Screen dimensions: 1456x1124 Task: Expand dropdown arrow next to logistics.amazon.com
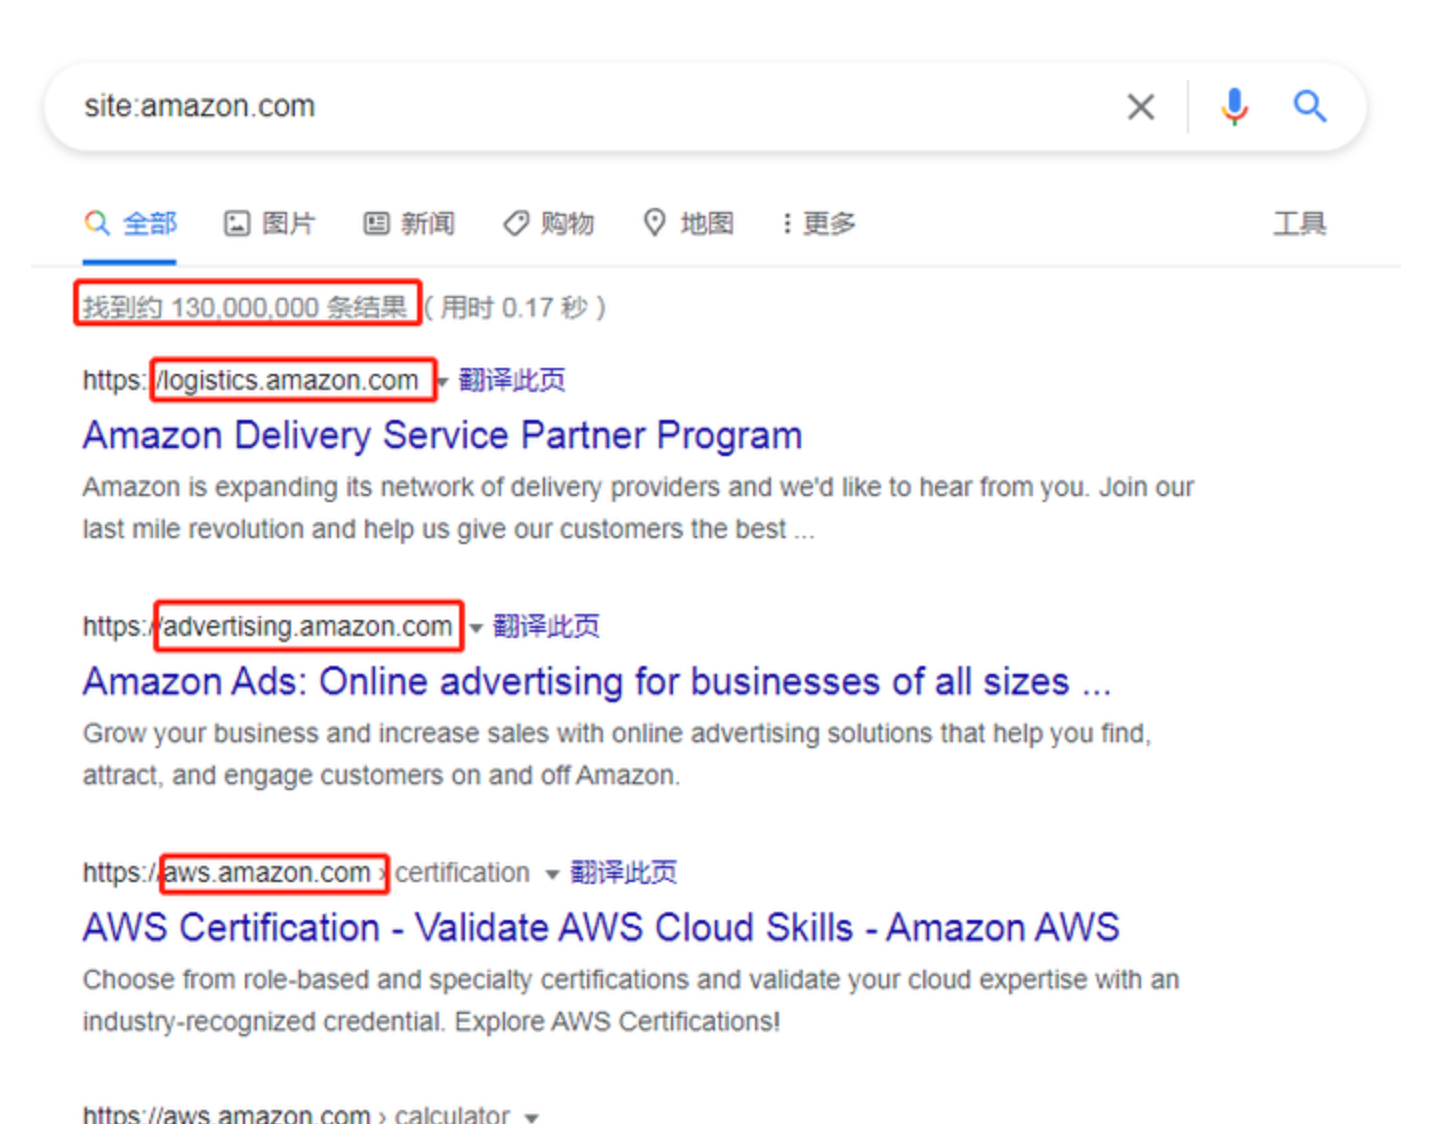click(x=443, y=381)
